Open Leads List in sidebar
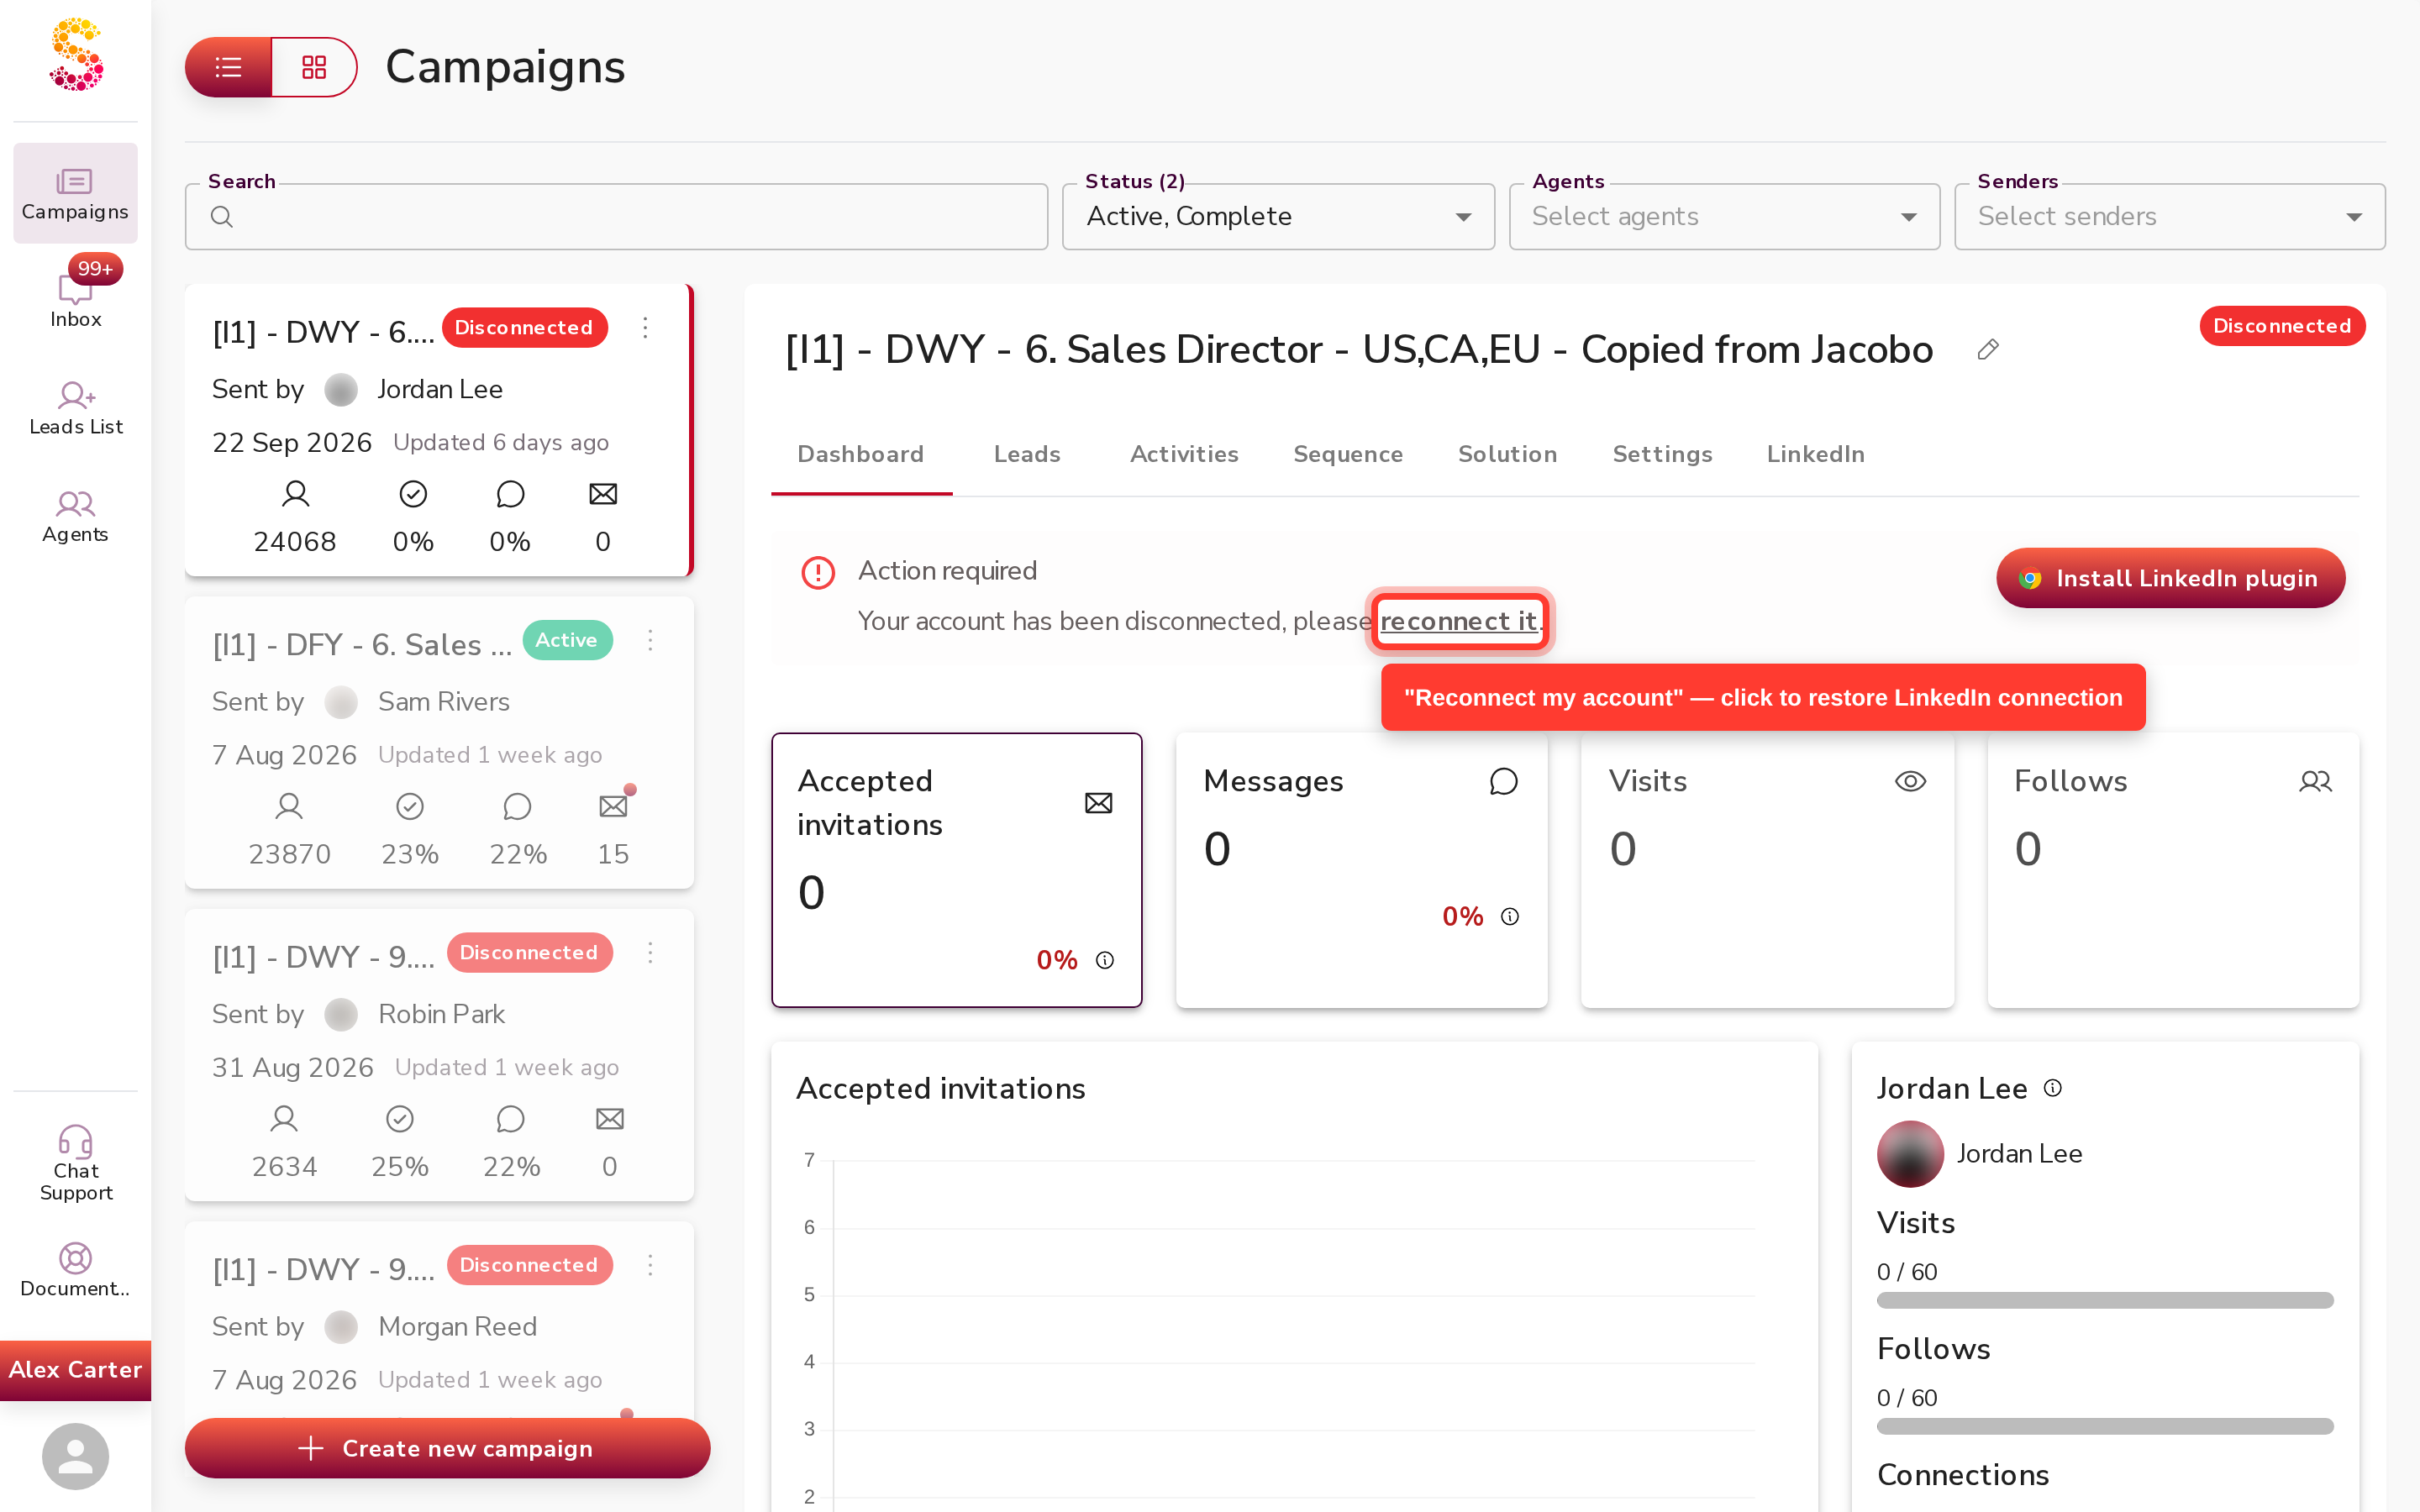The height and width of the screenshot is (1512, 2420). tap(76, 408)
